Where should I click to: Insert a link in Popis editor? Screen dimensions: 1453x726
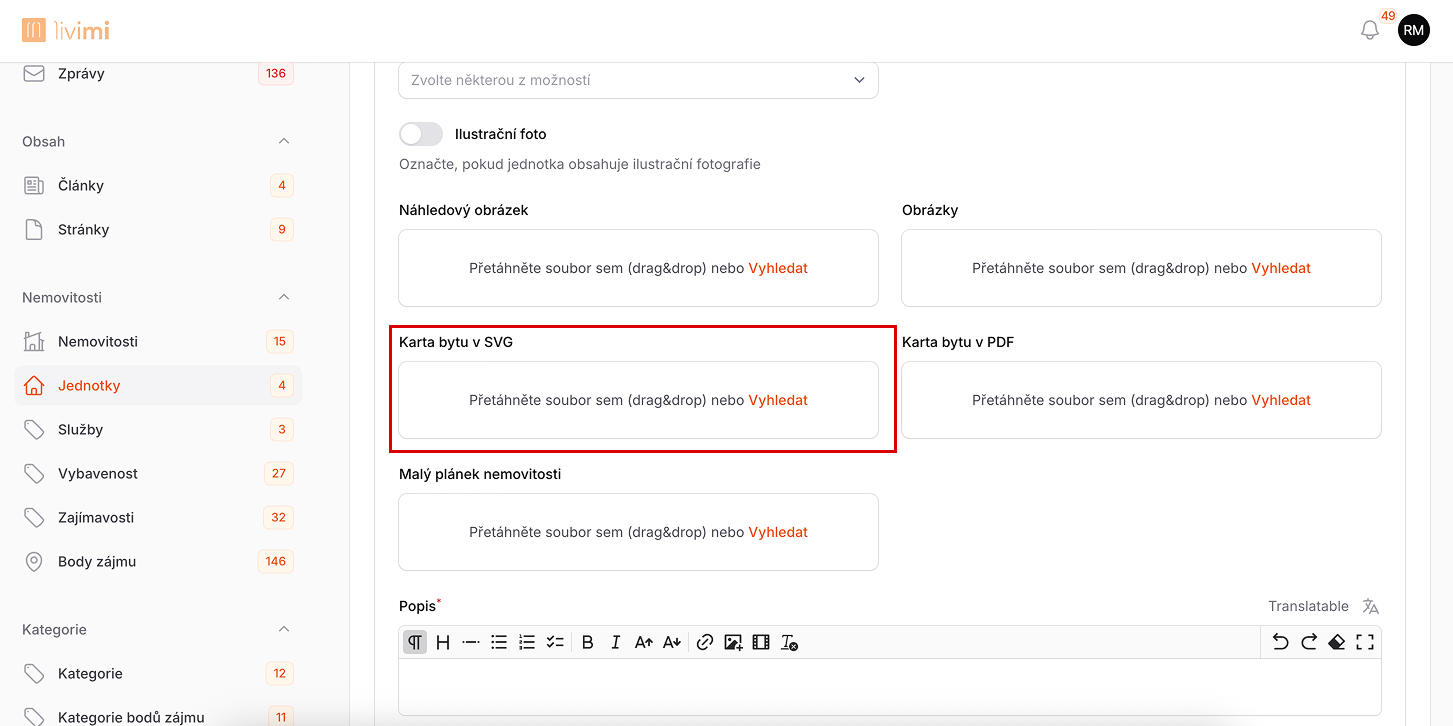pyautogui.click(x=705, y=642)
